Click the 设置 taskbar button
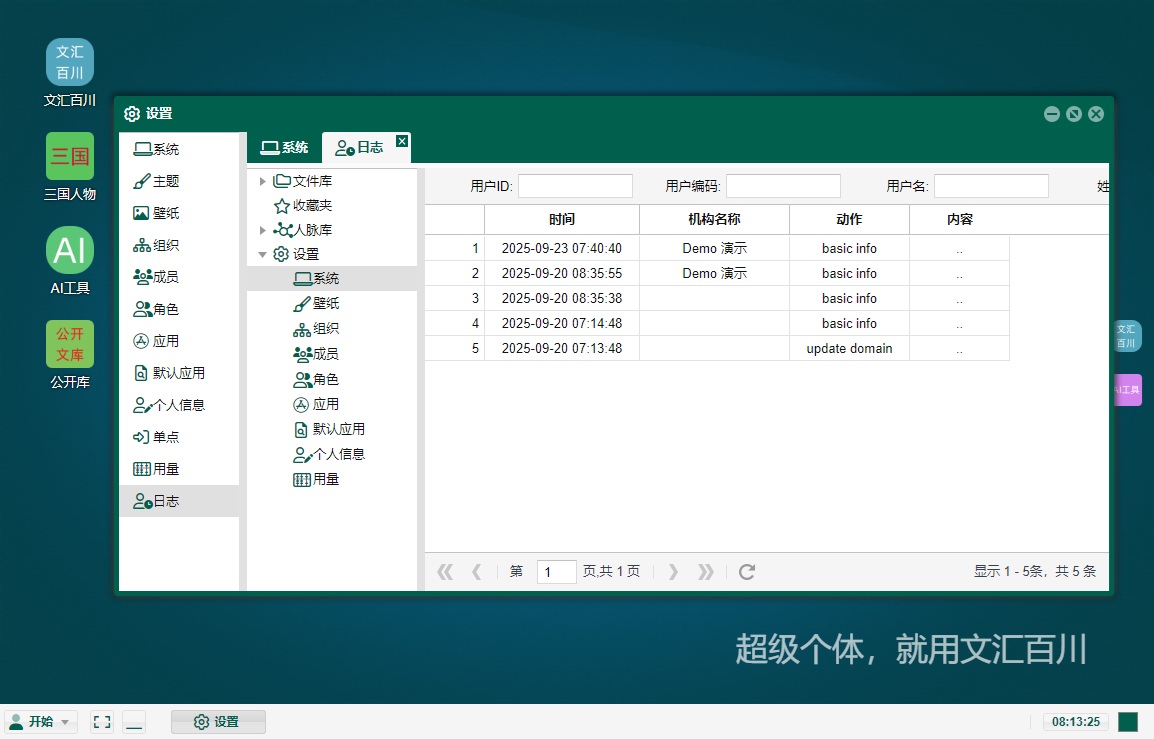Screen dimensions: 1154x739 [218, 722]
